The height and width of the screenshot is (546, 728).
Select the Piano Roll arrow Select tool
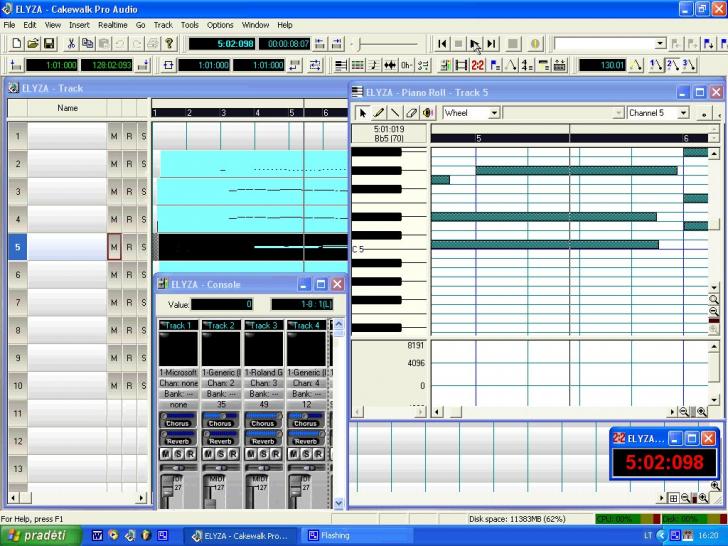pyautogui.click(x=363, y=113)
